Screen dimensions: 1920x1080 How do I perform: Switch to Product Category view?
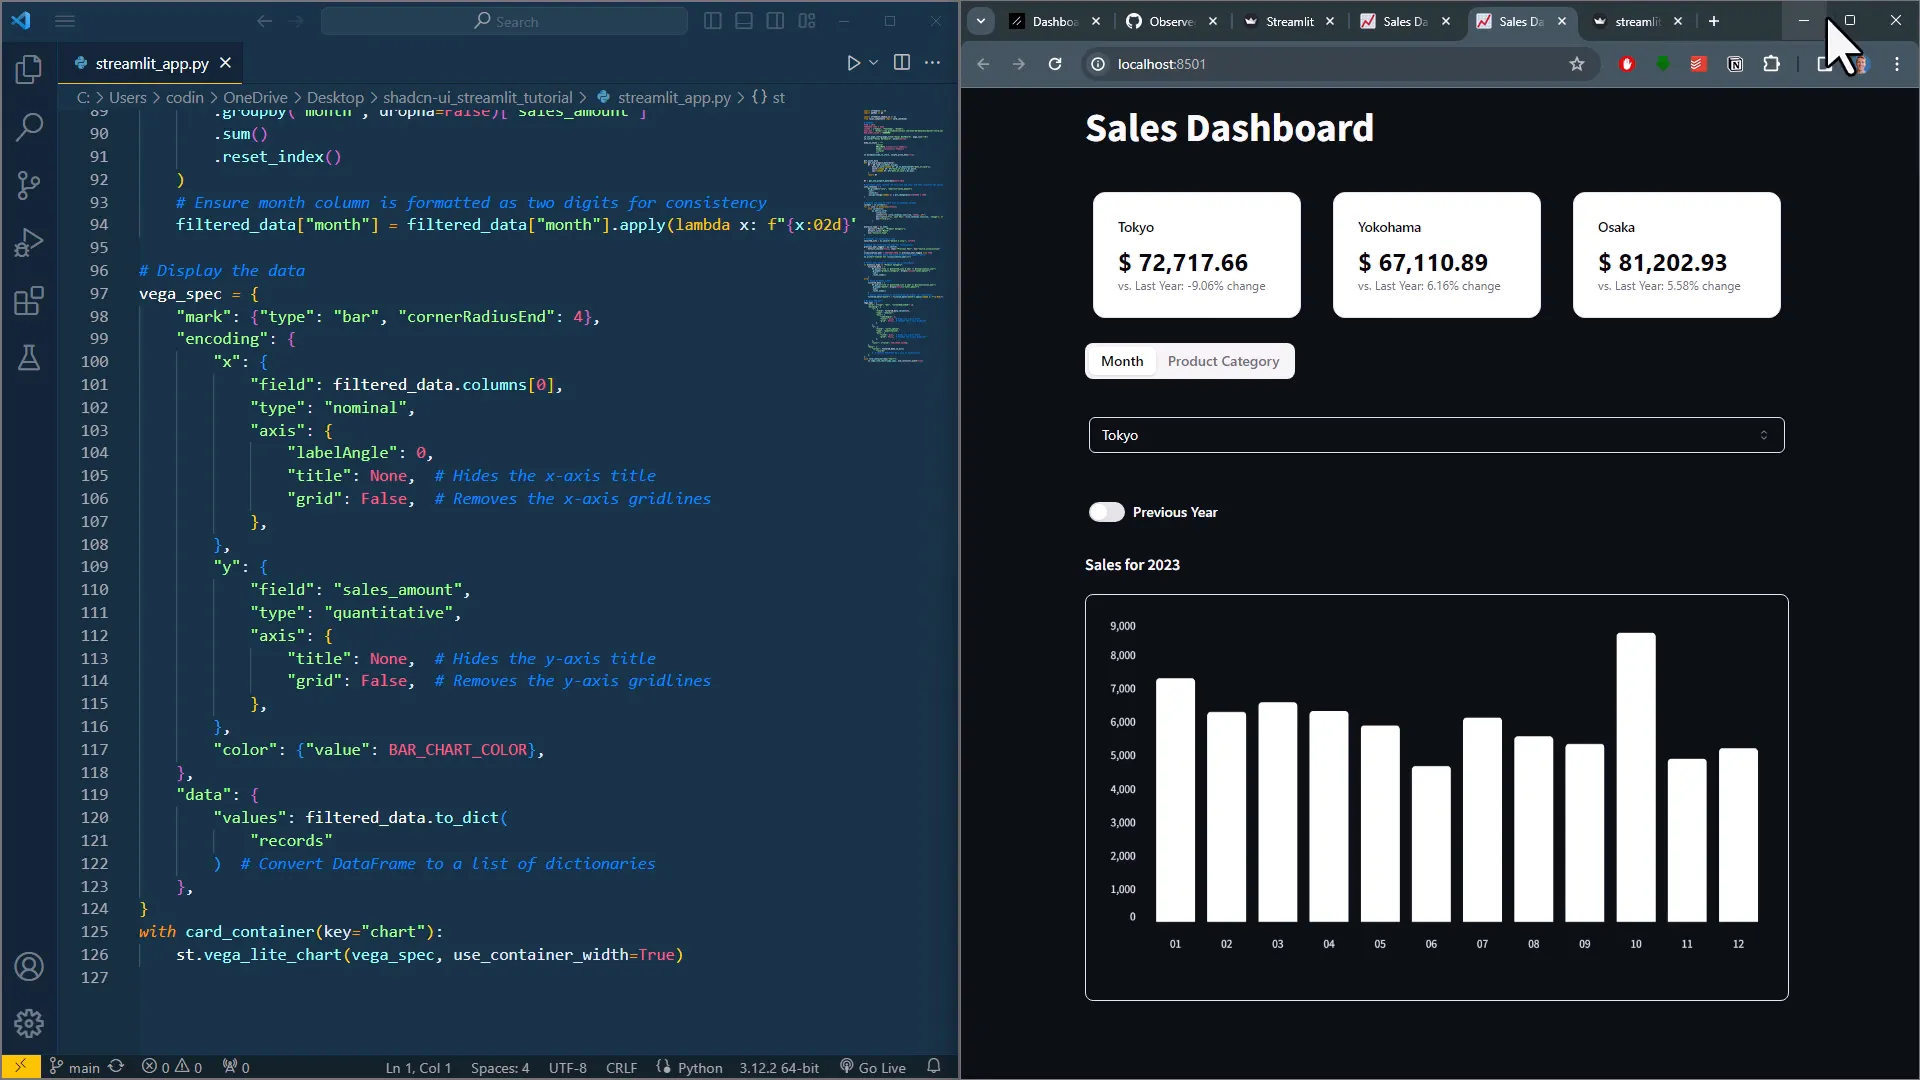[x=1224, y=361]
